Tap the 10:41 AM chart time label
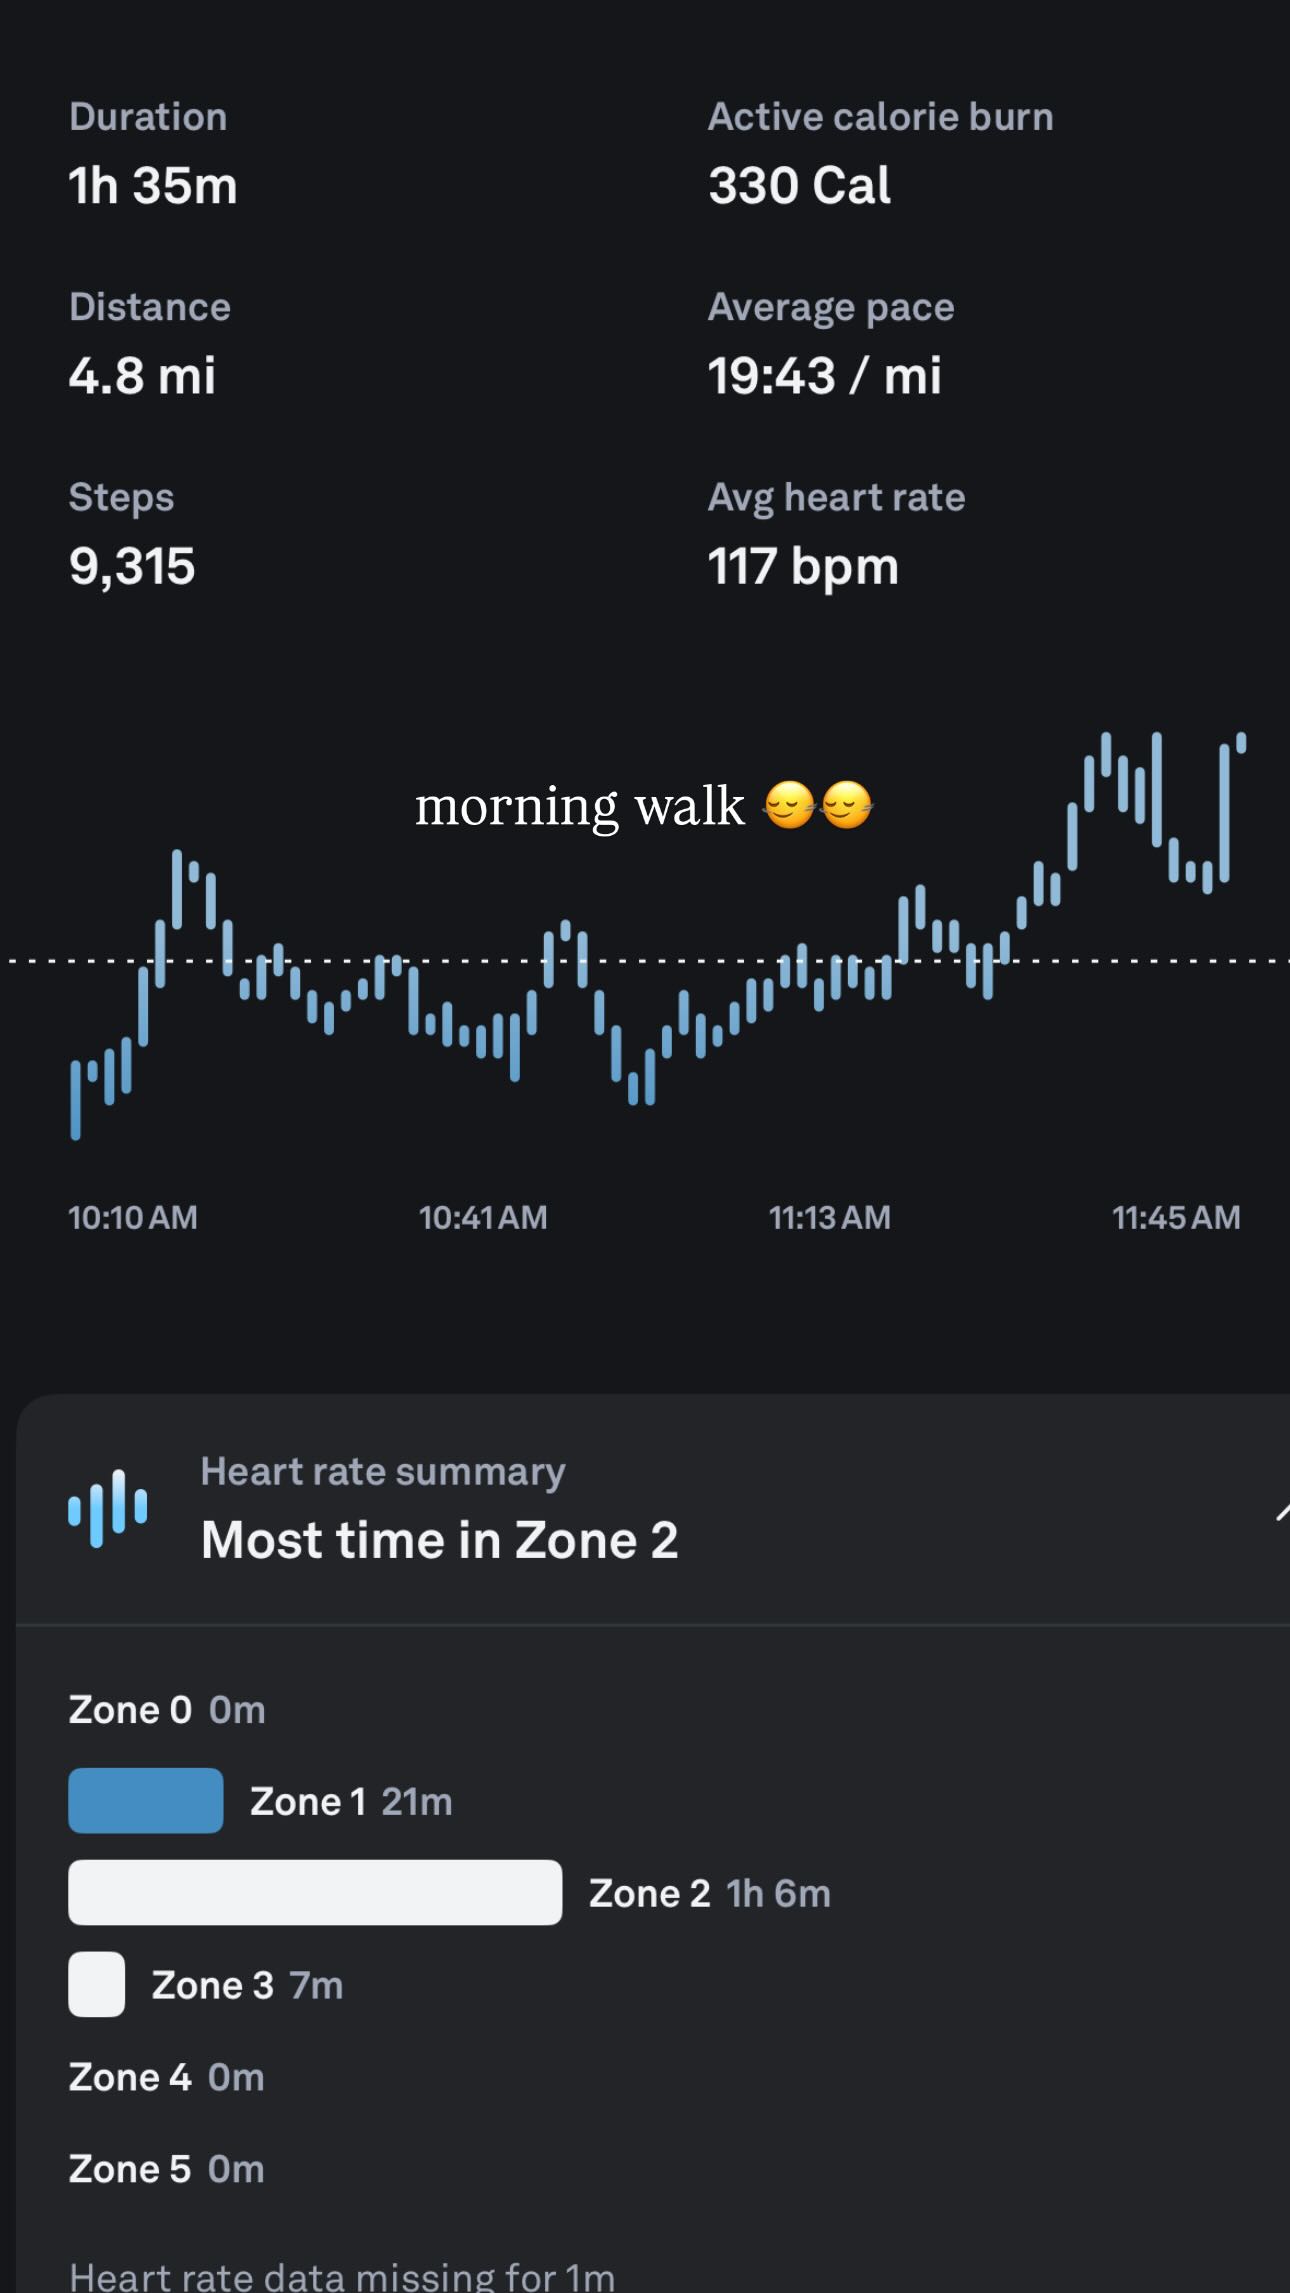Viewport: 1290px width, 2293px height. [483, 1217]
